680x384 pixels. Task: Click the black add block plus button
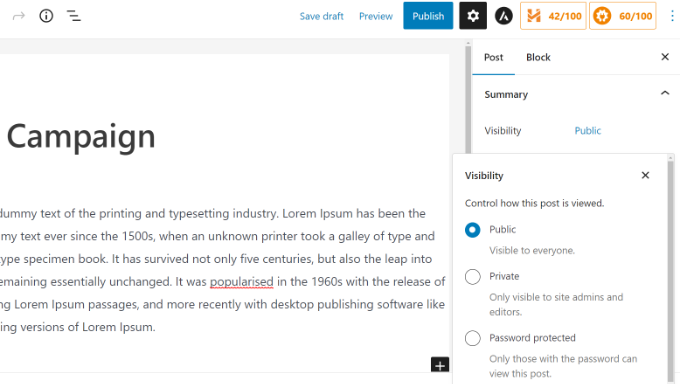tap(440, 365)
